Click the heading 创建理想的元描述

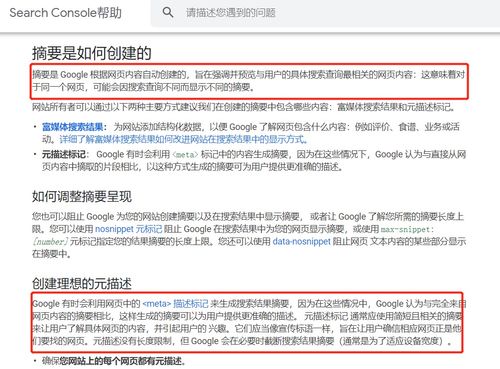(x=82, y=284)
